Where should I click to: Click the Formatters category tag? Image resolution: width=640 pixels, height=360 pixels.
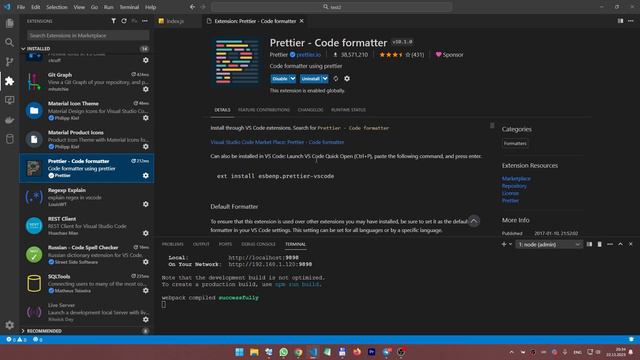[x=515, y=143]
